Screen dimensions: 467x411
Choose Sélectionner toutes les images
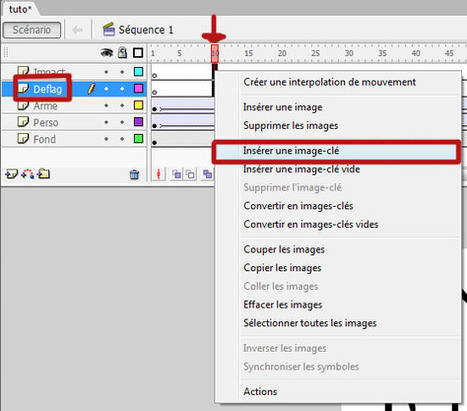pyautogui.click(x=338, y=323)
